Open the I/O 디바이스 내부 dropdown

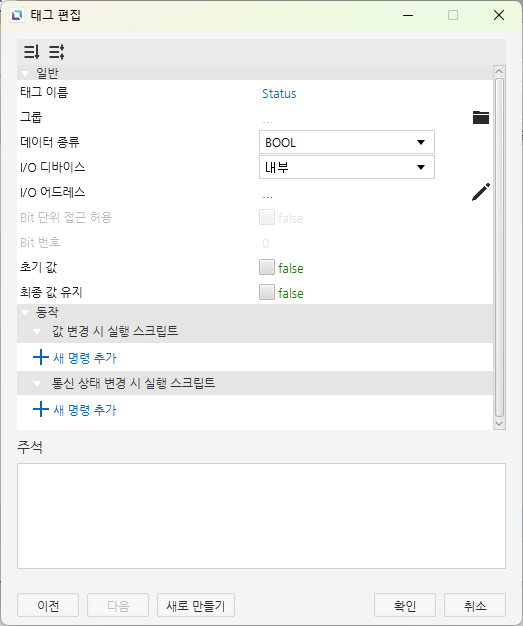347,167
